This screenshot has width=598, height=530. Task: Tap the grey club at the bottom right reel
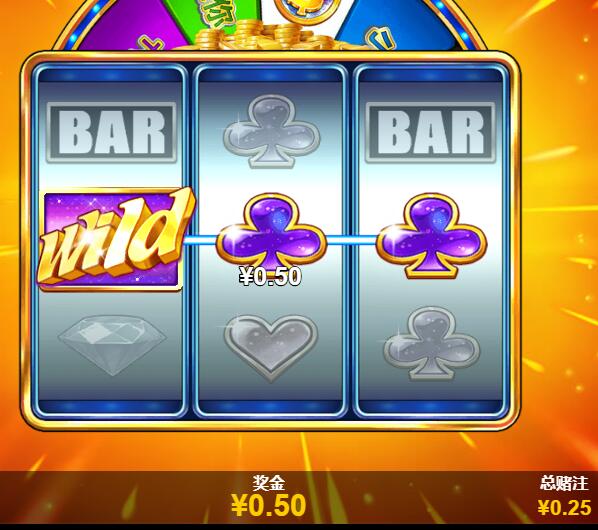(432, 343)
